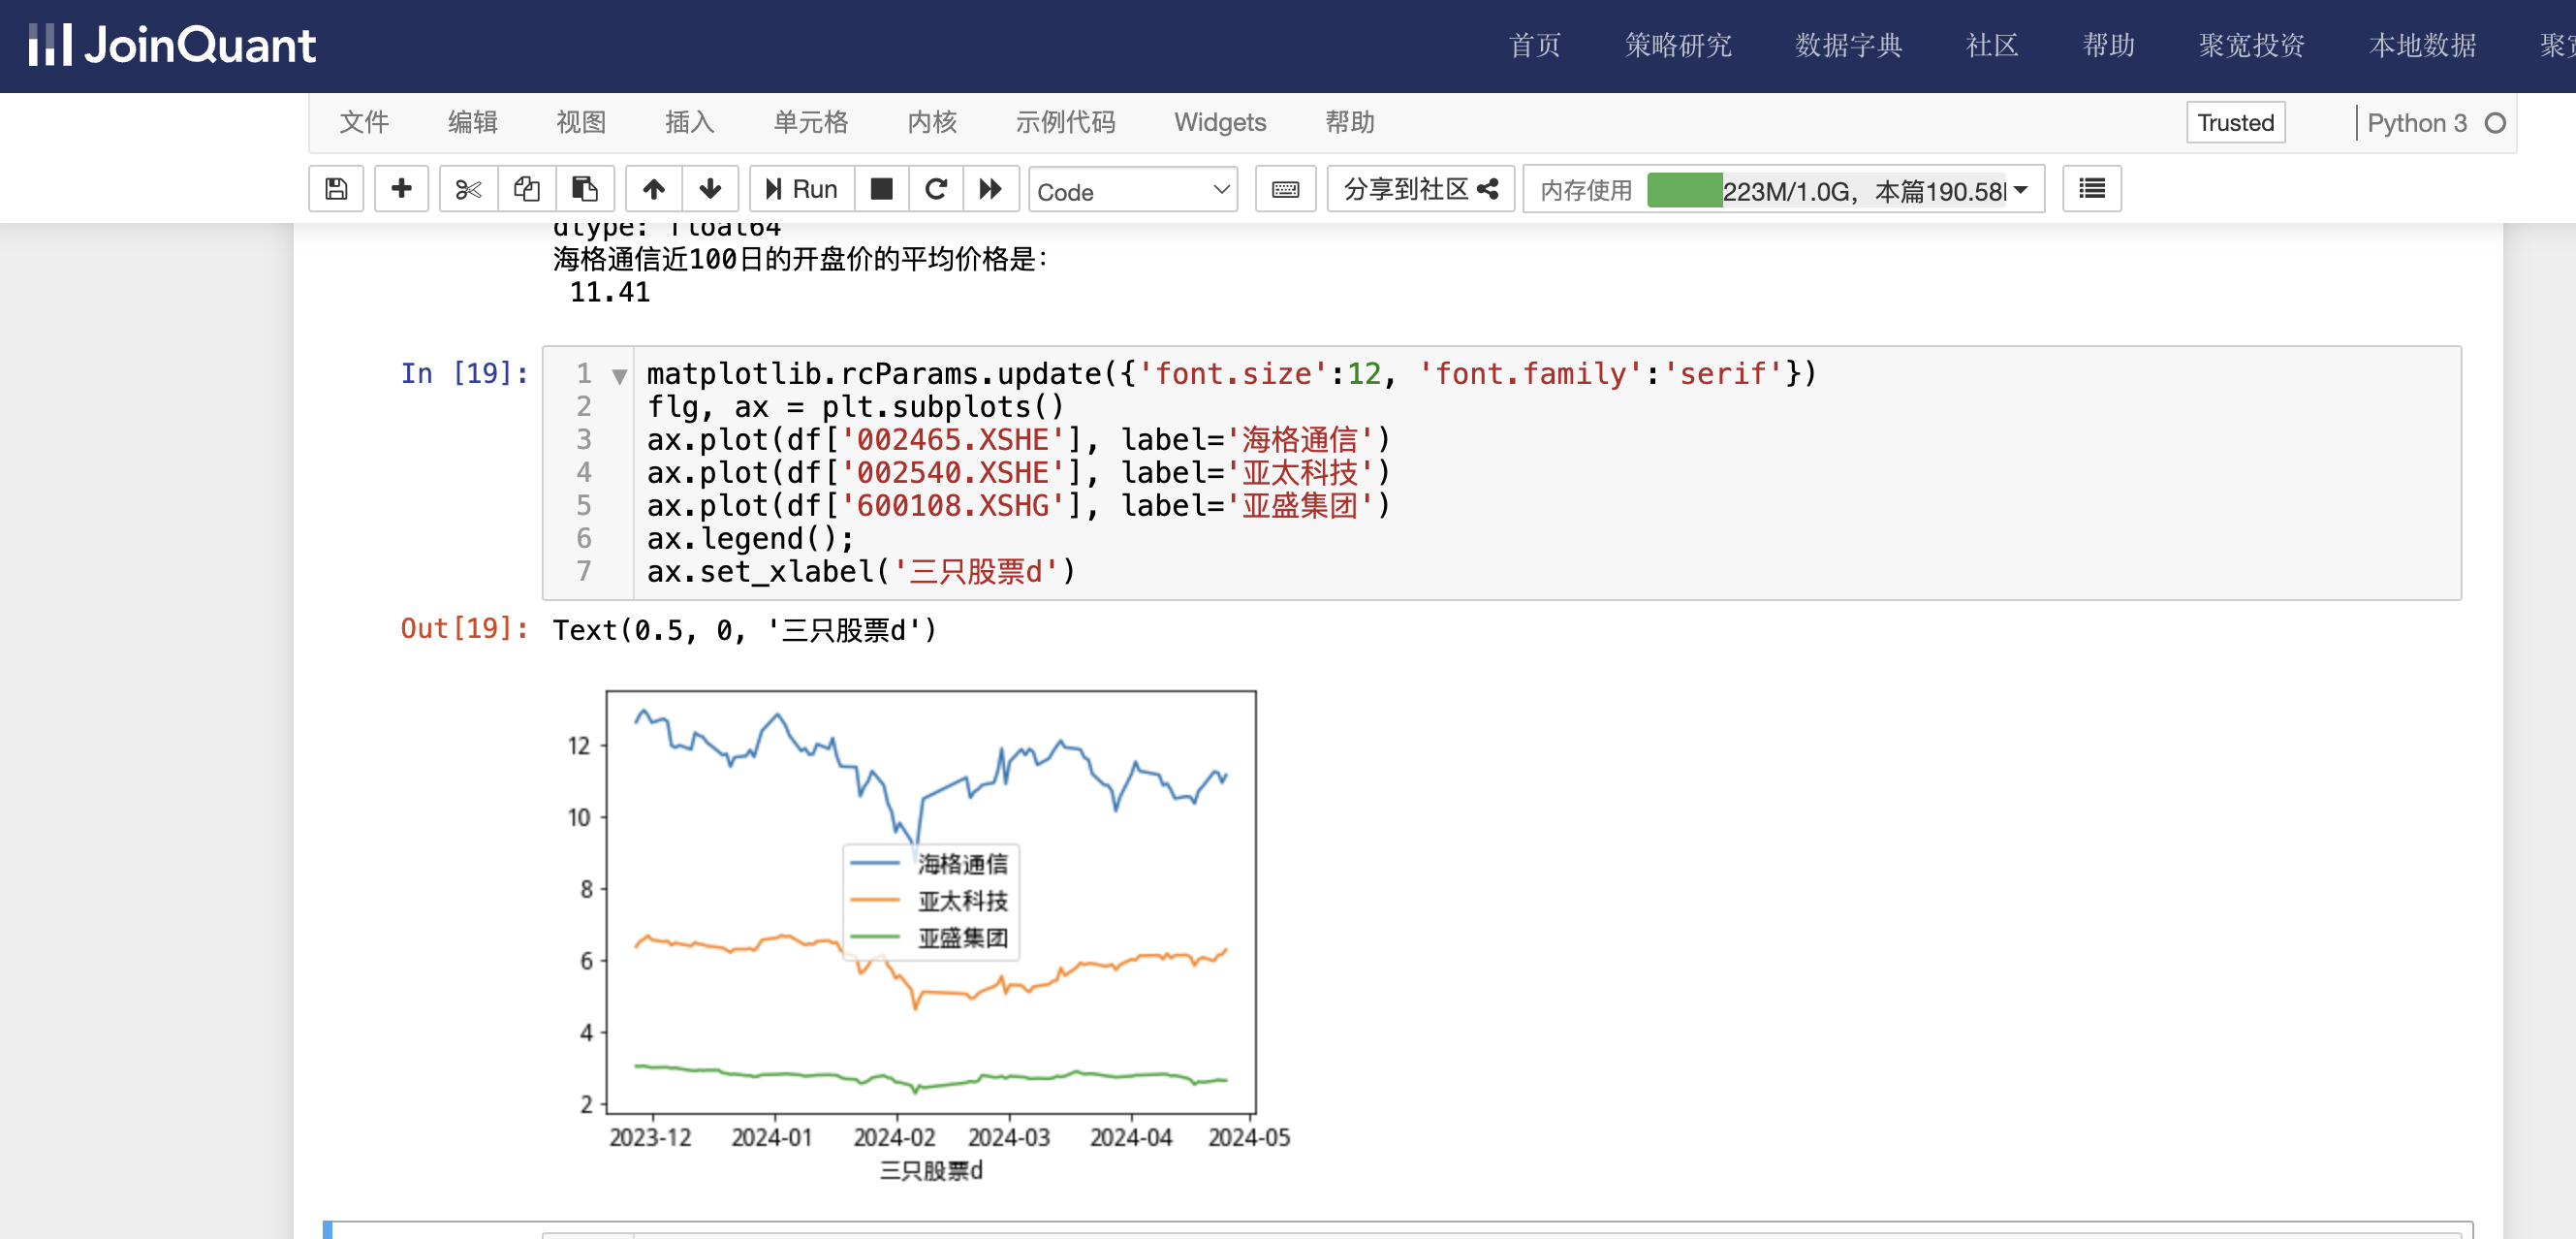
Task: Toggle the Trusted notebook indicator
Action: tap(2234, 123)
